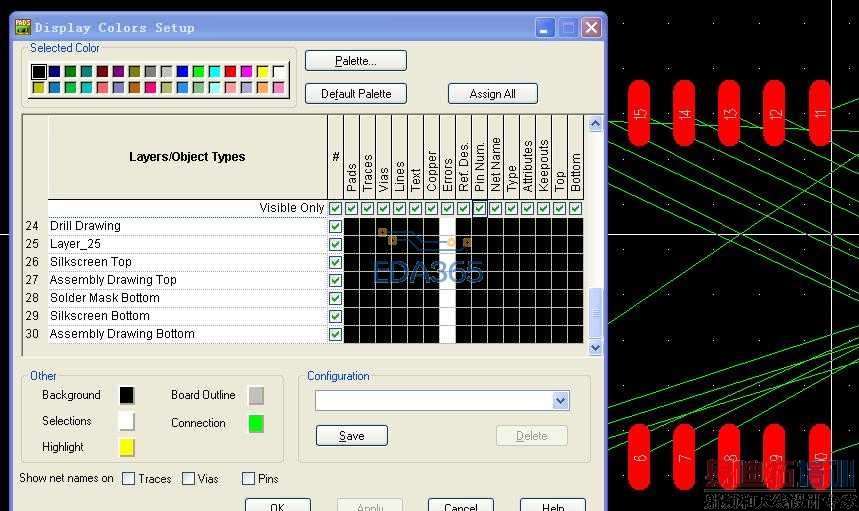
Task: Select the Assembly Drawing Bottom row
Action: pos(187,334)
